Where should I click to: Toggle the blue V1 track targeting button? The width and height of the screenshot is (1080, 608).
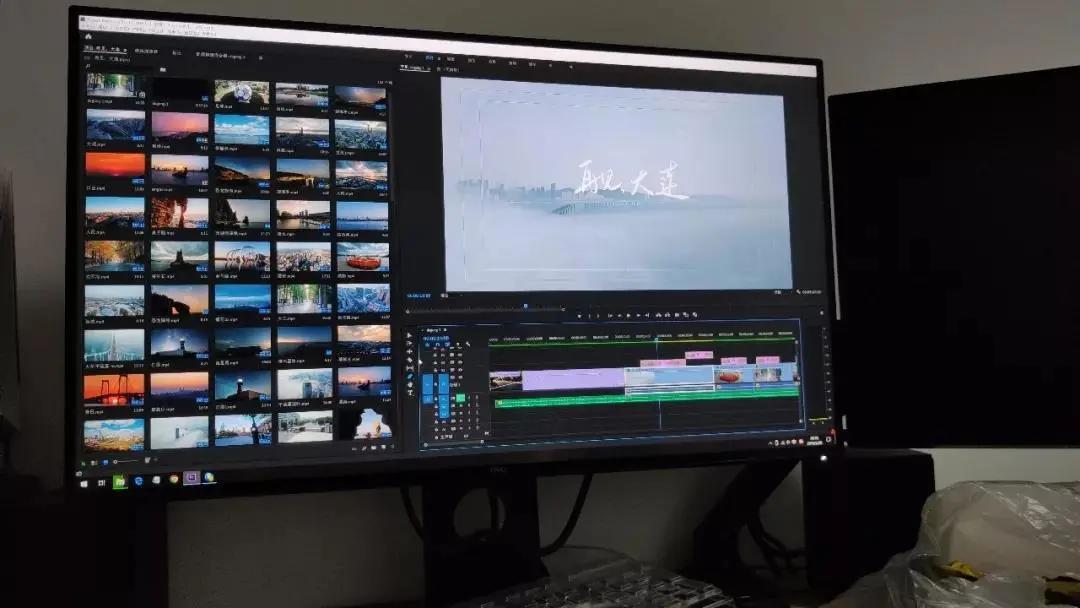point(443,384)
